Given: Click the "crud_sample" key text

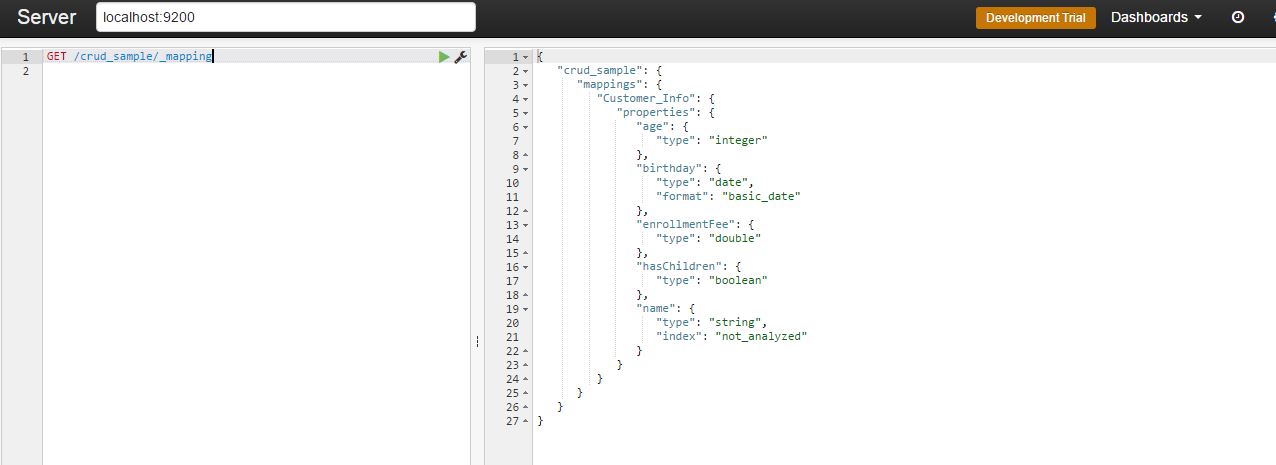Looking at the screenshot, I should pyautogui.click(x=599, y=71).
